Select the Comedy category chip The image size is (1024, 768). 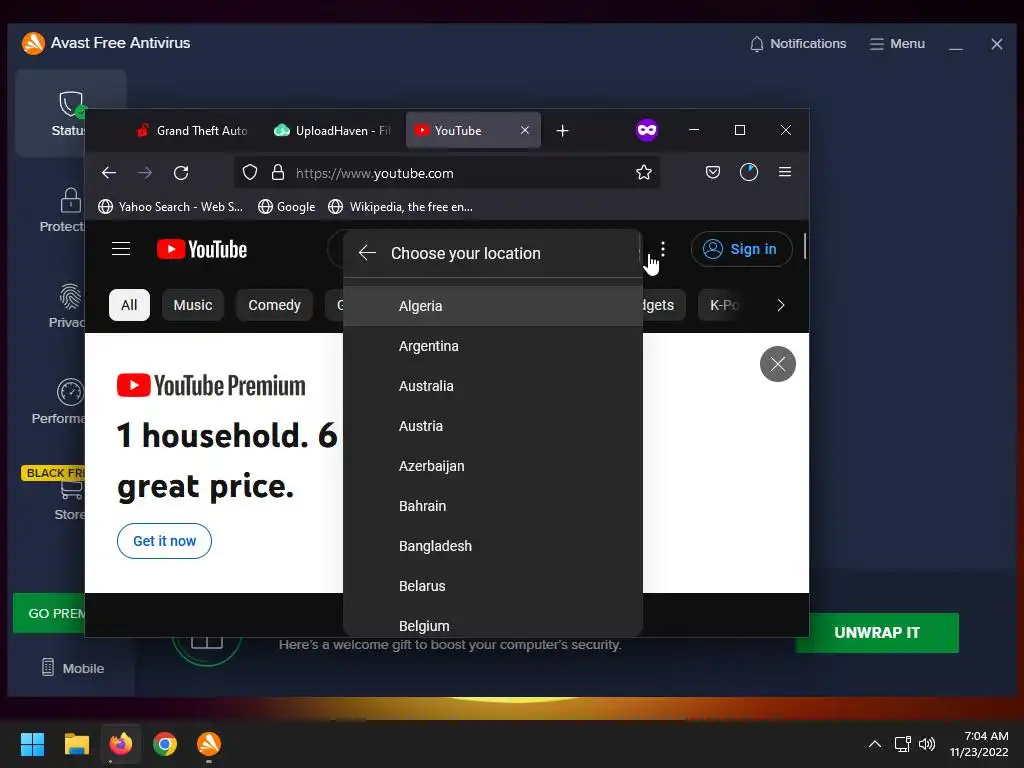pyautogui.click(x=274, y=305)
